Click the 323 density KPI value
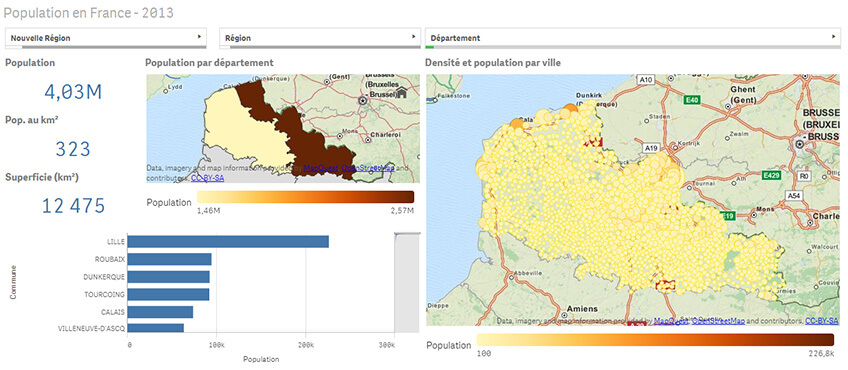Viewport: 848px width, 370px height. pos(73,149)
